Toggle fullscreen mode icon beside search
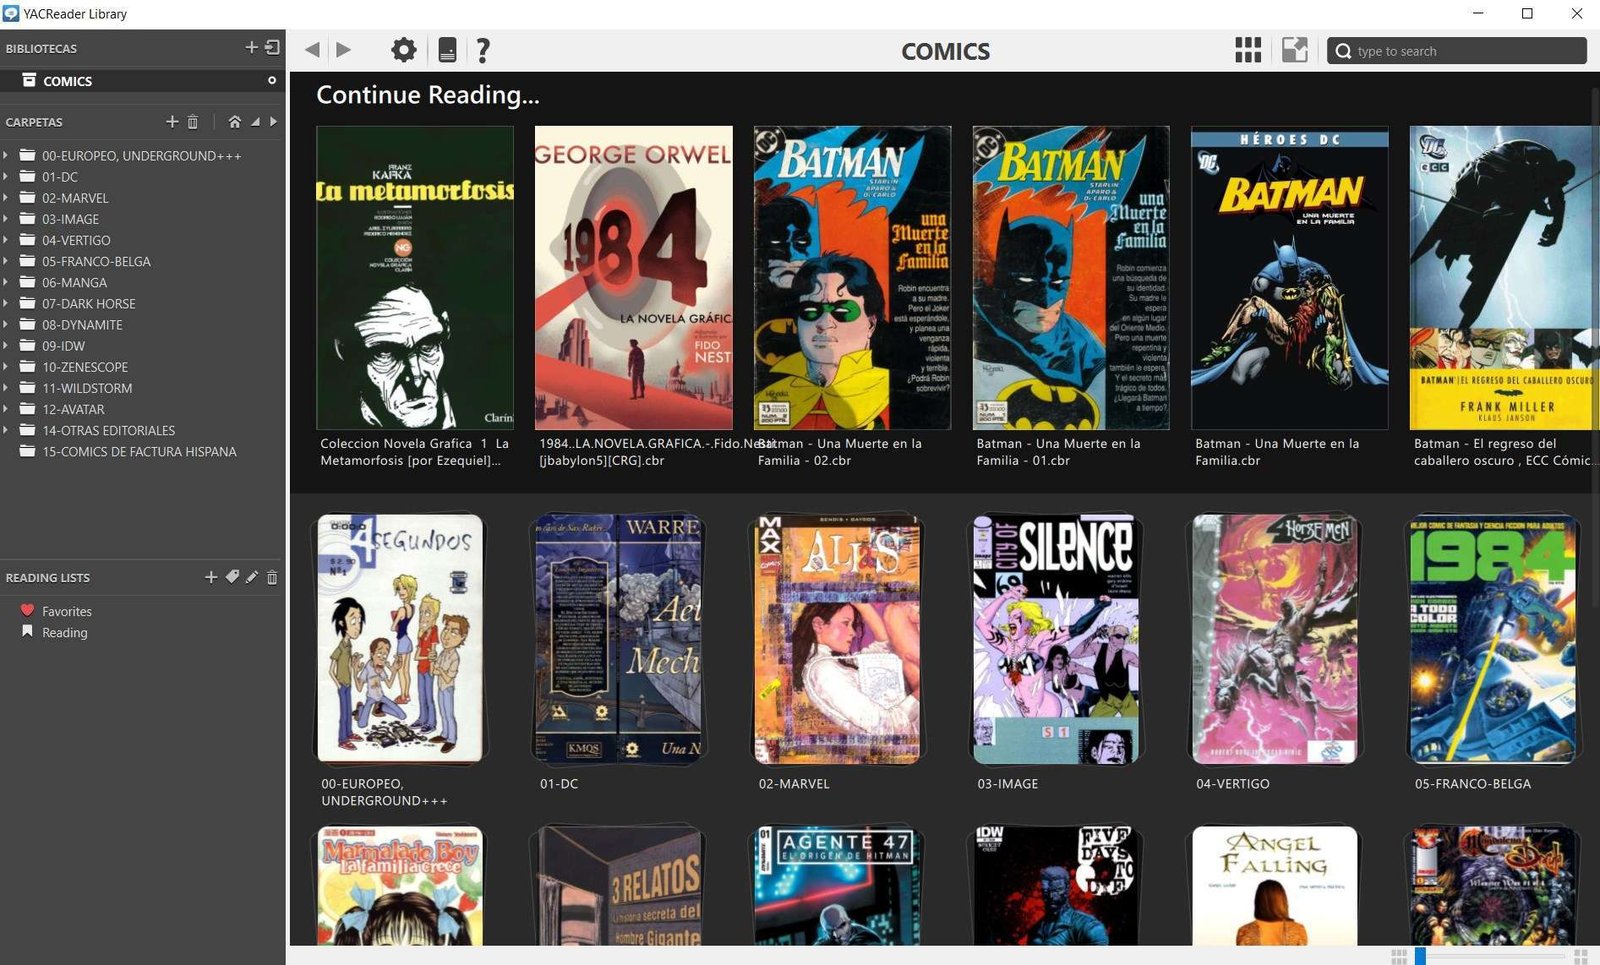Screen dimensions: 1600x965 (x=1294, y=50)
